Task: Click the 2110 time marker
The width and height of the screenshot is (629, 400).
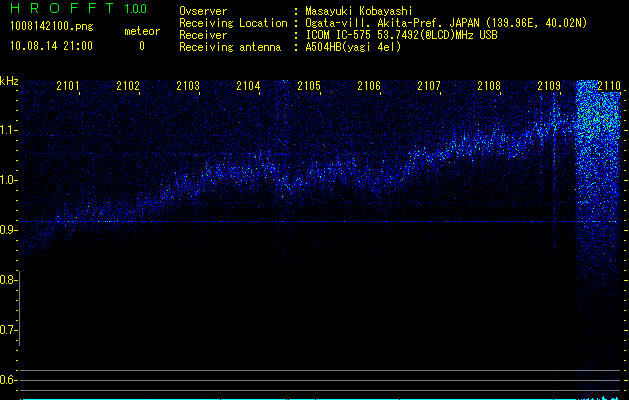Action: pos(608,87)
